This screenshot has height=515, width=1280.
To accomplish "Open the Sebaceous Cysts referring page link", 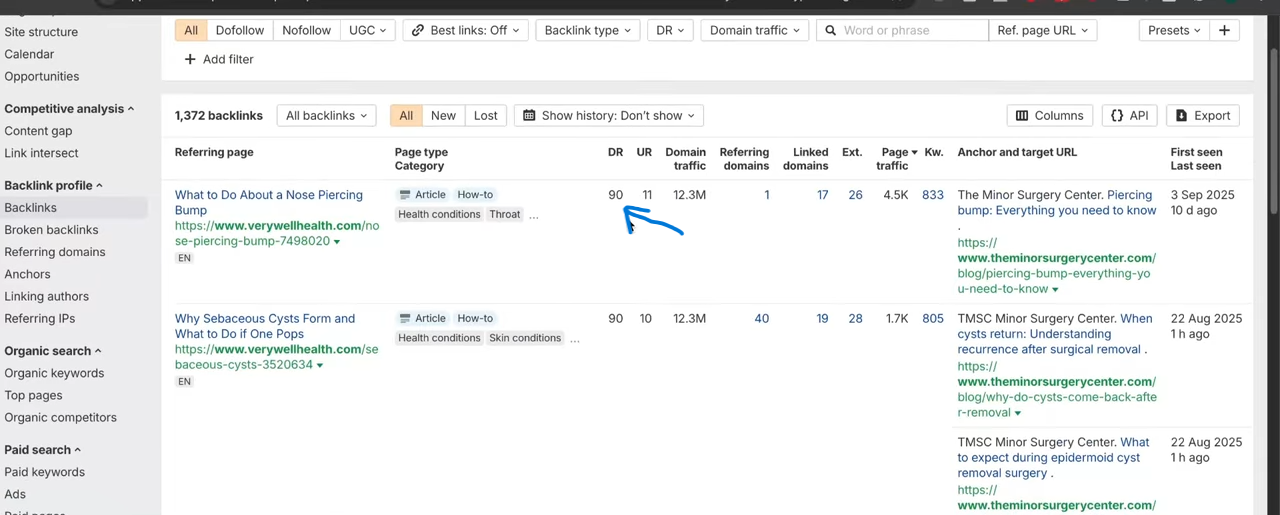I will [264, 326].
